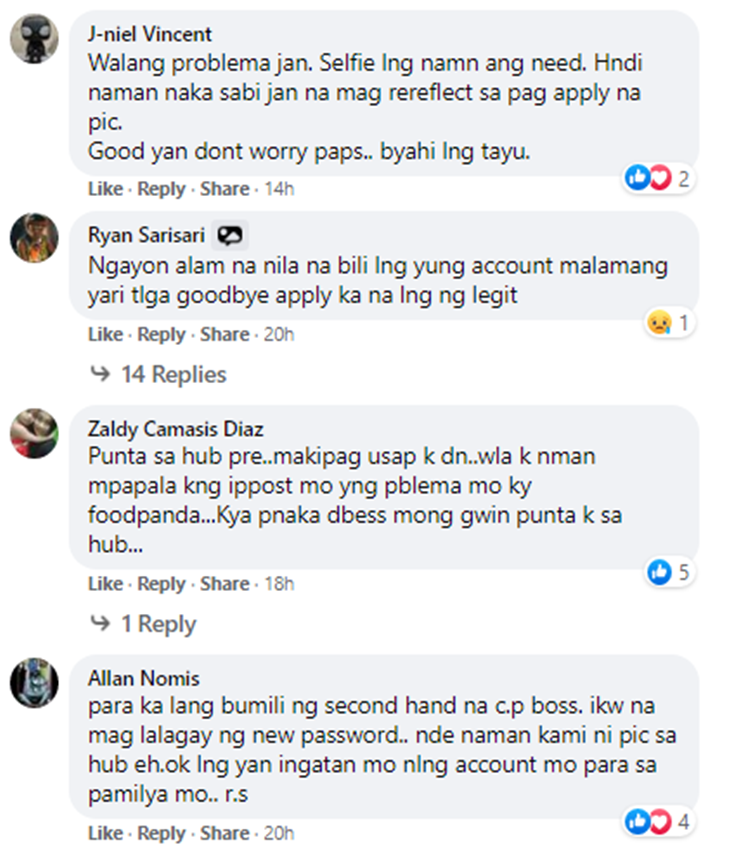This screenshot has height=854, width=750.
Task: Reply to Ryan Sarisari's comment
Action: (161, 334)
